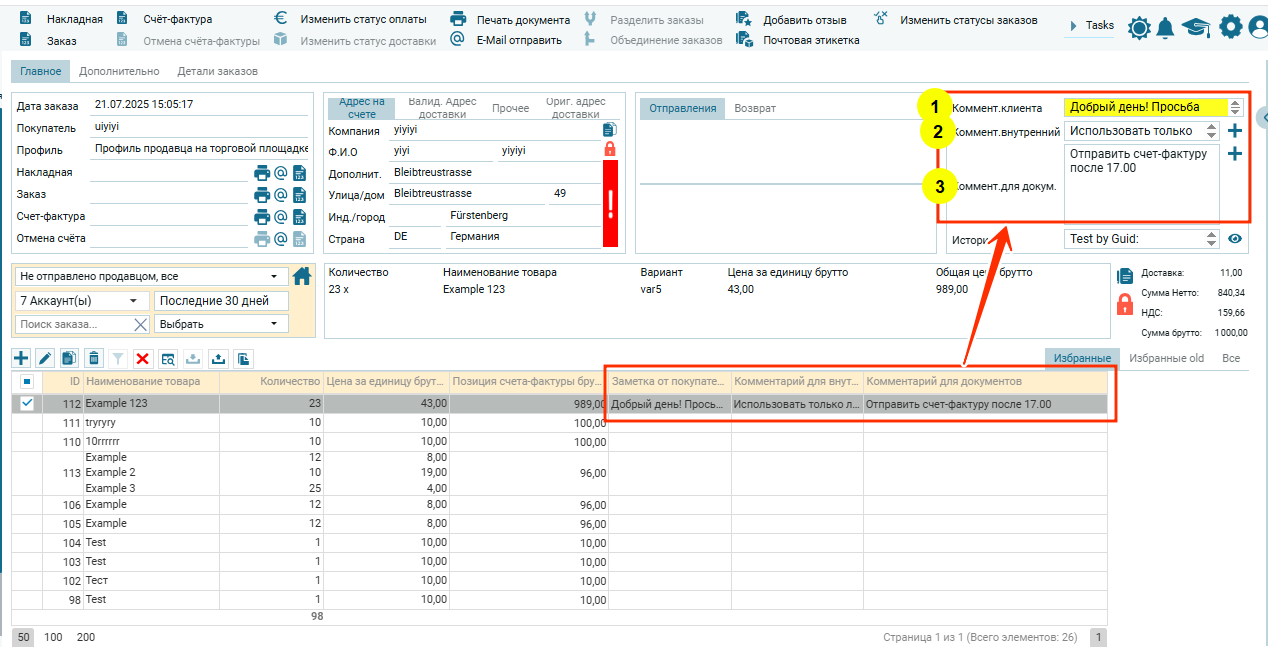Image resolution: width=1268 pixels, height=647 pixels.
Task: Click 'Печать документа' in the top toolbar
Action: tap(511, 20)
